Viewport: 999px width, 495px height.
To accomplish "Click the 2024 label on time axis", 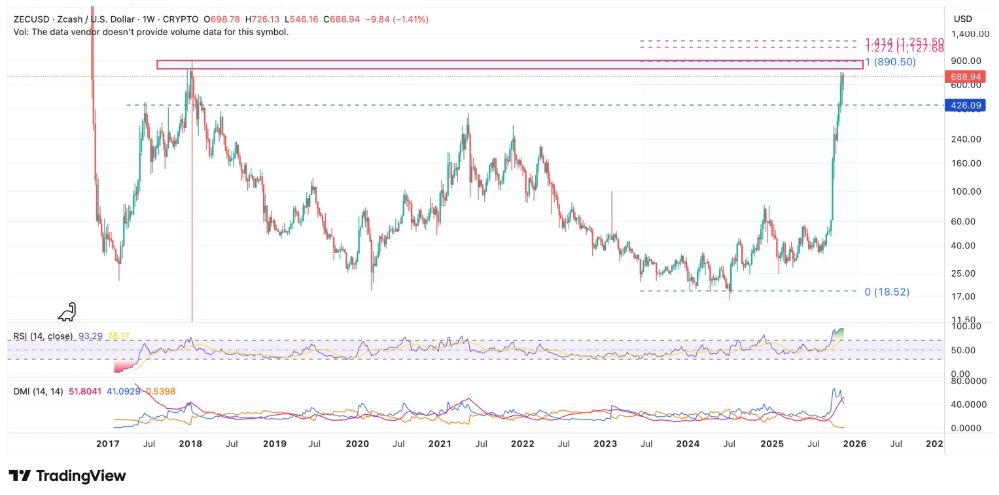I will [687, 443].
